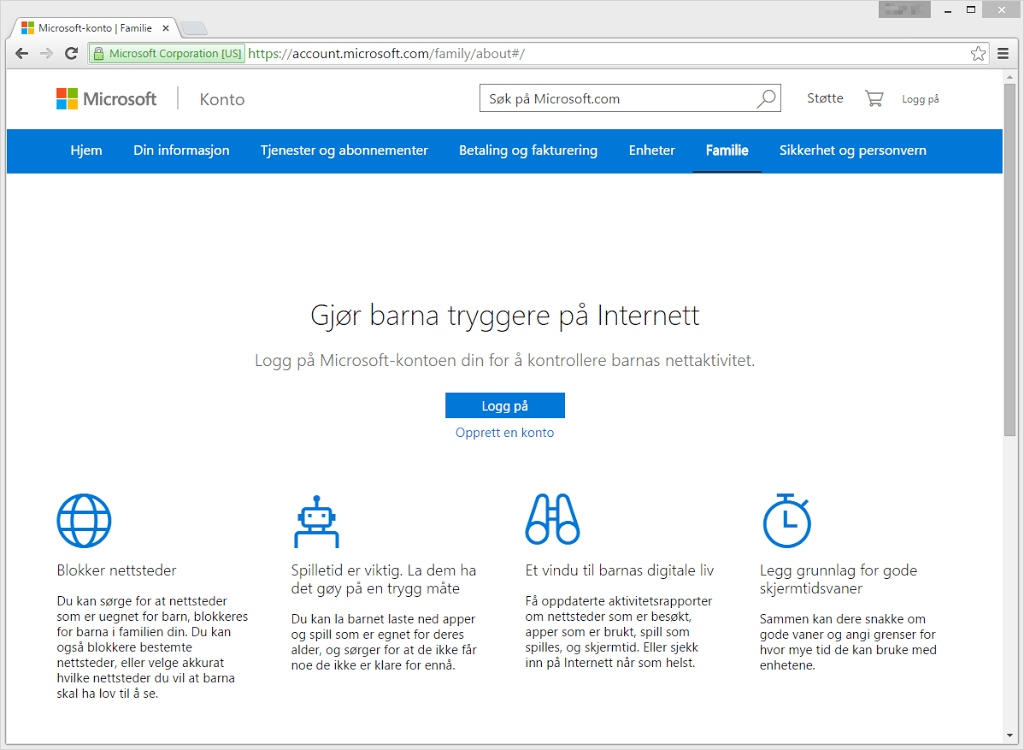Focus the Søk på Microsoft.com search box

click(x=630, y=99)
